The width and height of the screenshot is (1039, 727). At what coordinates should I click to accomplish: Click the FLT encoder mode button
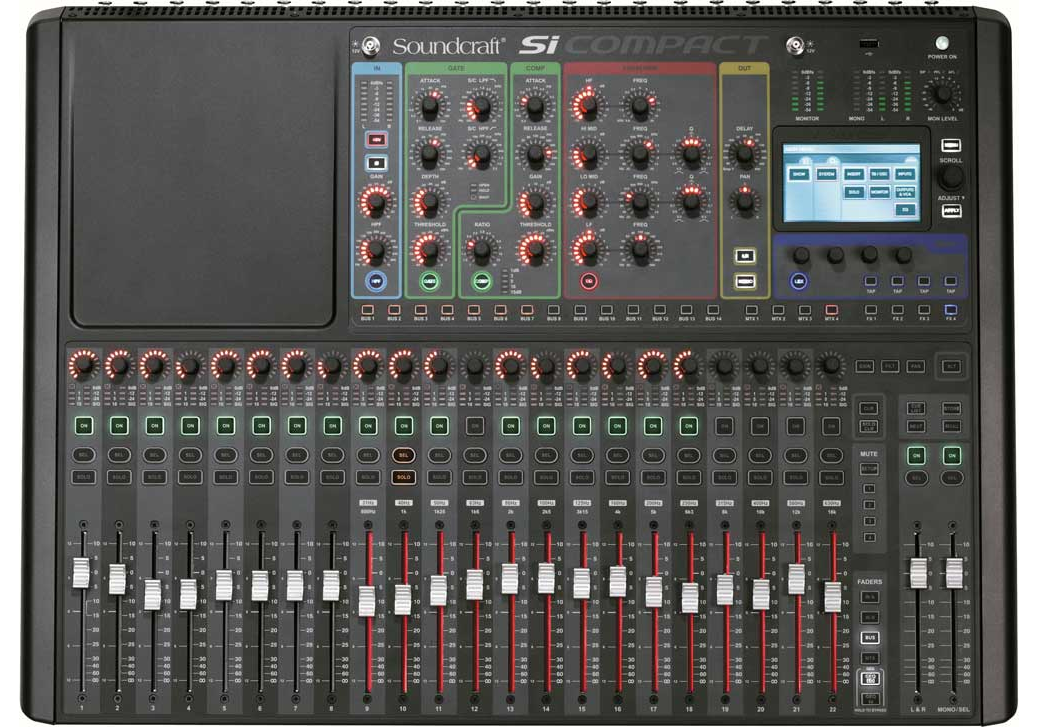click(x=890, y=366)
